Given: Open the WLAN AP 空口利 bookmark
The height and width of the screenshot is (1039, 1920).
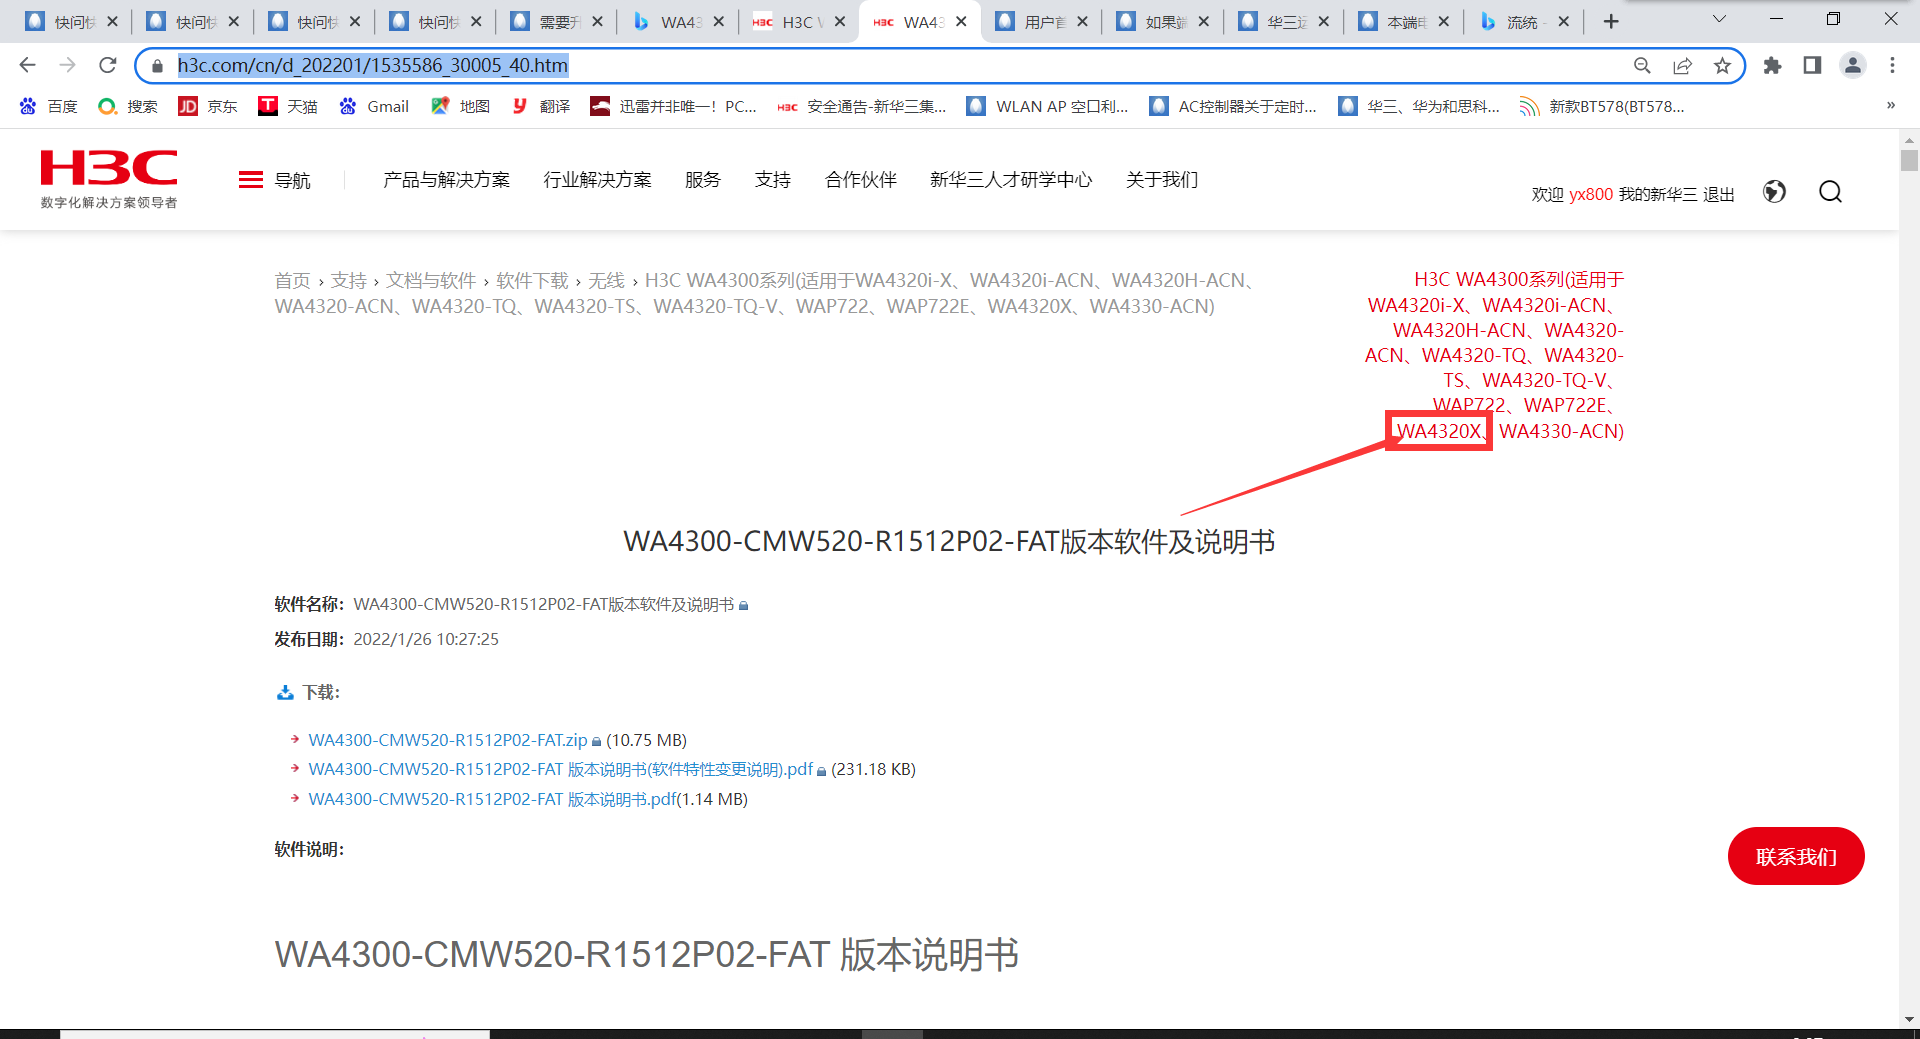Looking at the screenshot, I should [x=1047, y=106].
